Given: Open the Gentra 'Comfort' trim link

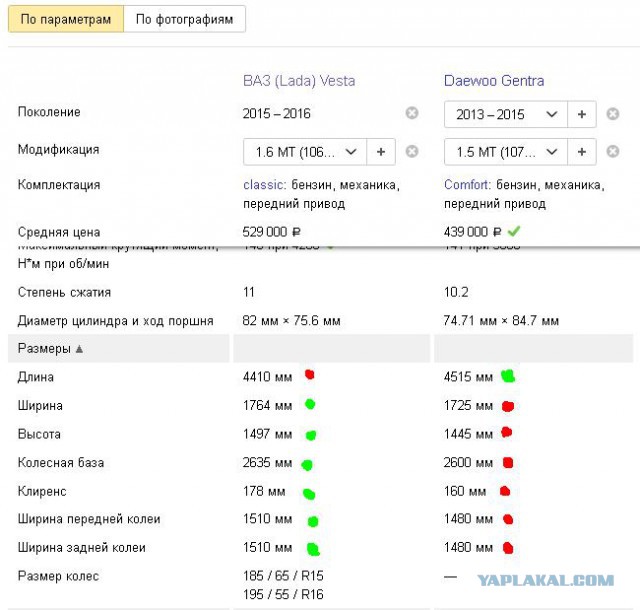Looking at the screenshot, I should 467,185.
